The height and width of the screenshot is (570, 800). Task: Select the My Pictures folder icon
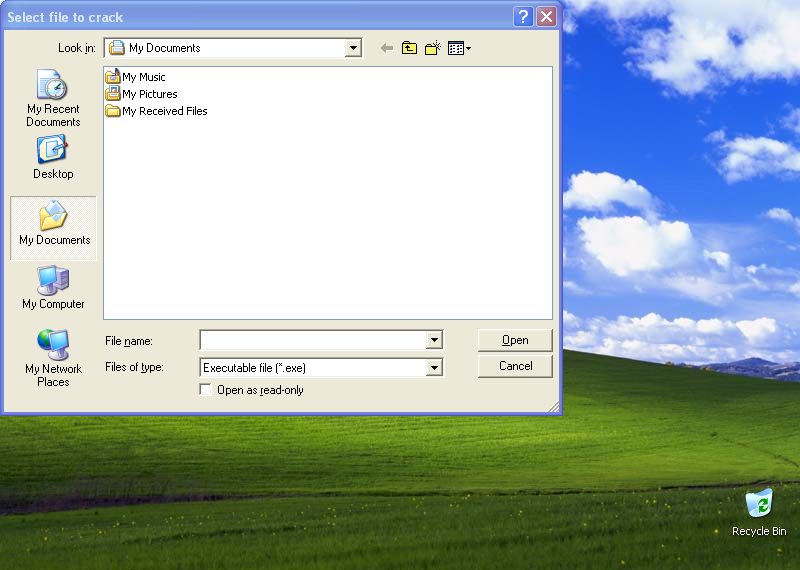[113, 93]
